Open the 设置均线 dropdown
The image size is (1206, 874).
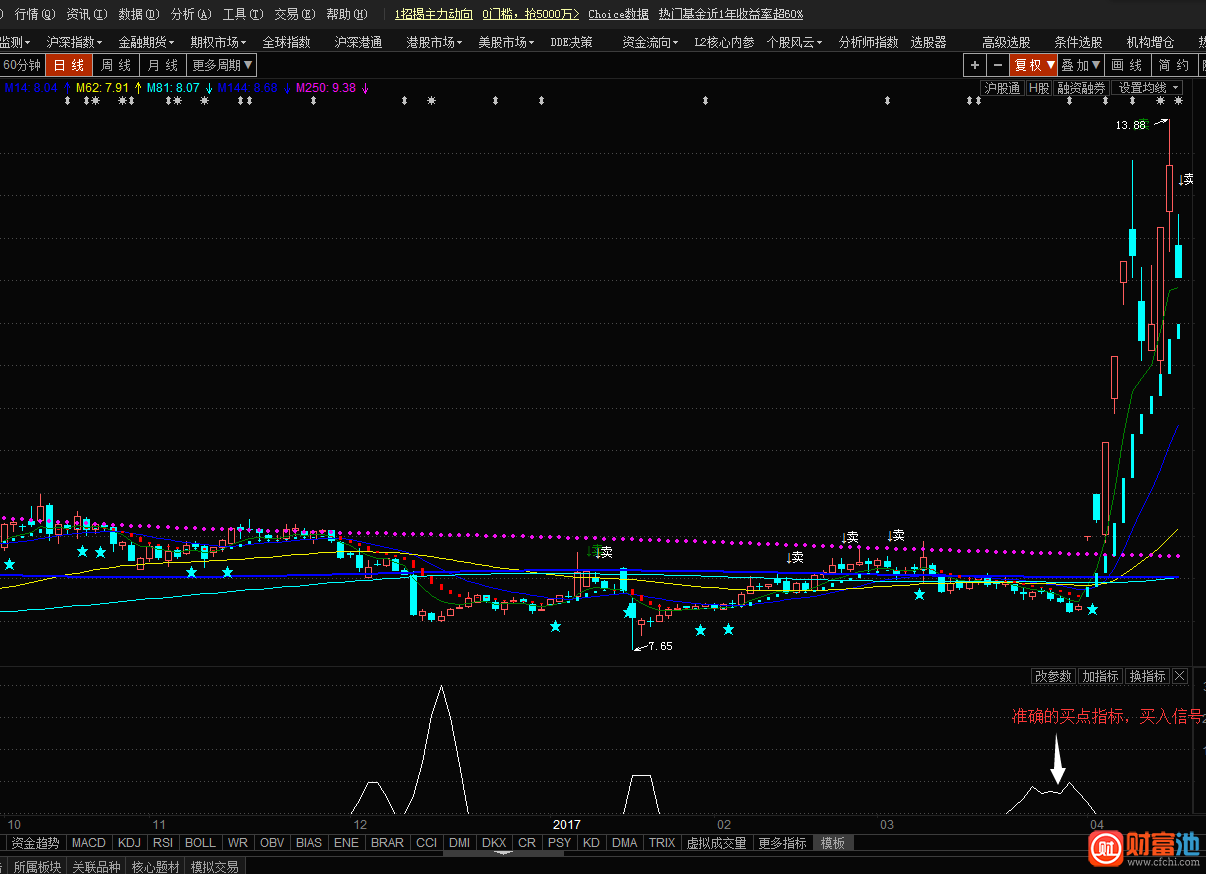pos(1148,88)
